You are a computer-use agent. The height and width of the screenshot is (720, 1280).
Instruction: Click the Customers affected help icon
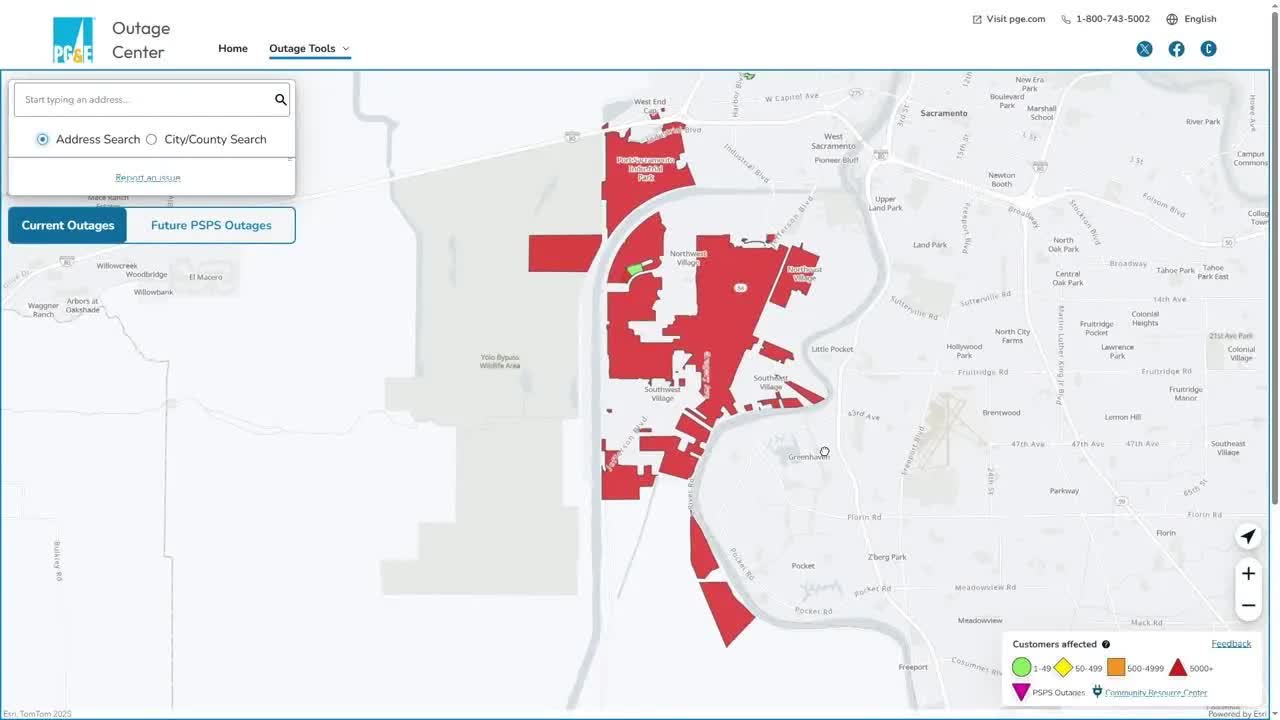coord(1106,645)
